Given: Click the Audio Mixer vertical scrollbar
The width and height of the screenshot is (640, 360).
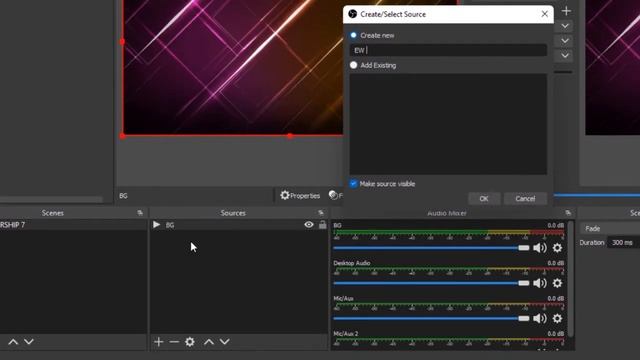Looking at the screenshot, I should tap(570, 279).
